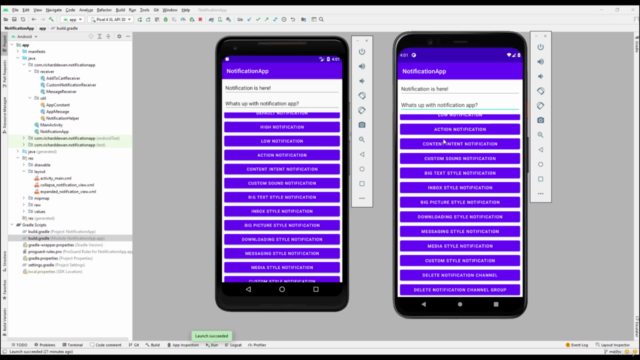Click the Search Everywhere magnifier icon
Image resolution: width=640 pixels, height=360 pixels.
[322, 20]
